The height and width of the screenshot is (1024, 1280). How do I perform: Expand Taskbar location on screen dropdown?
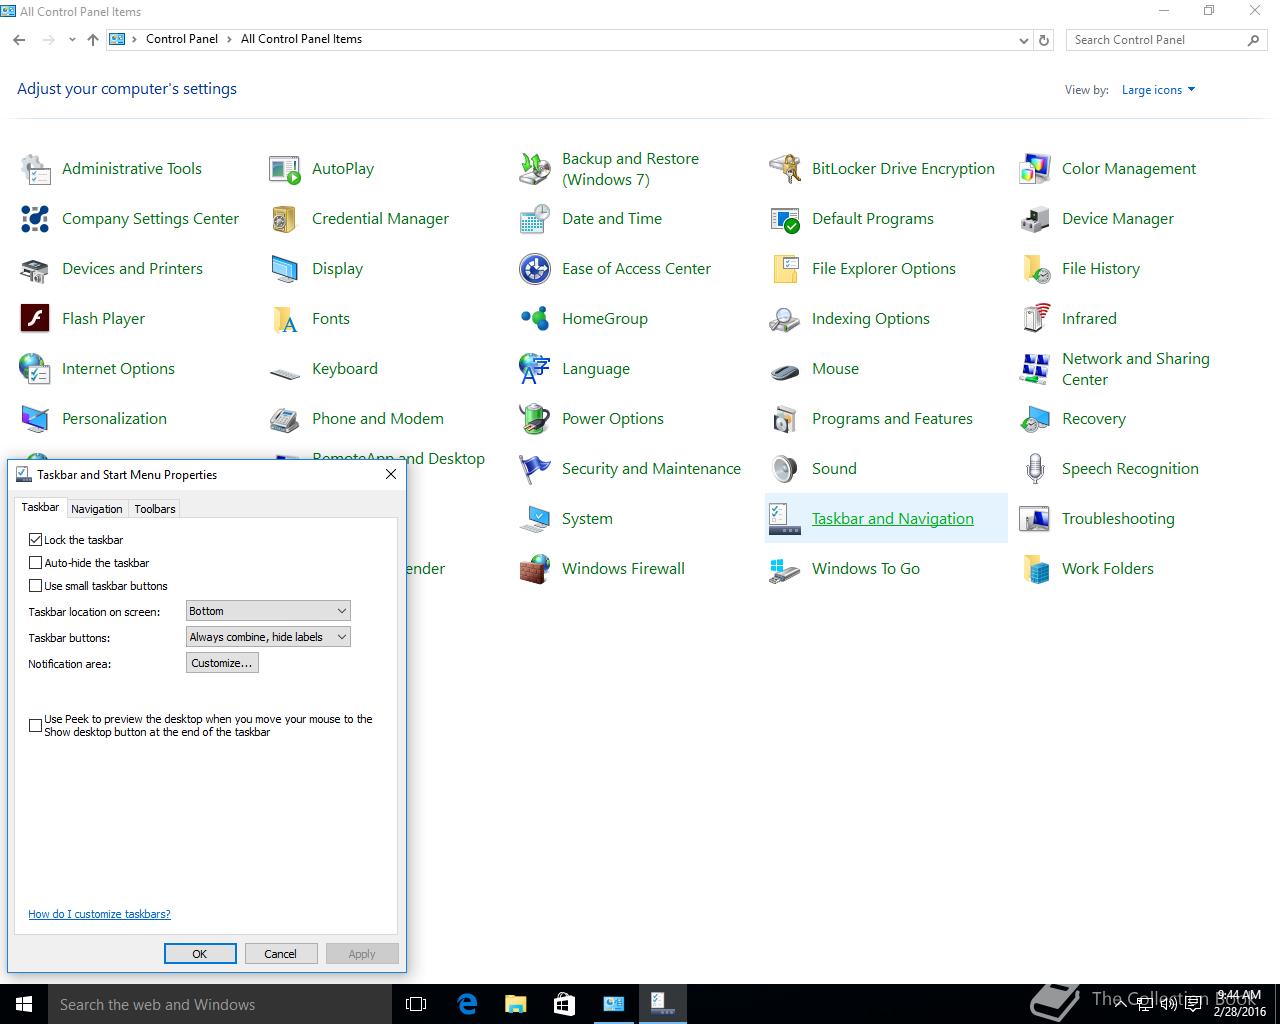pos(268,611)
